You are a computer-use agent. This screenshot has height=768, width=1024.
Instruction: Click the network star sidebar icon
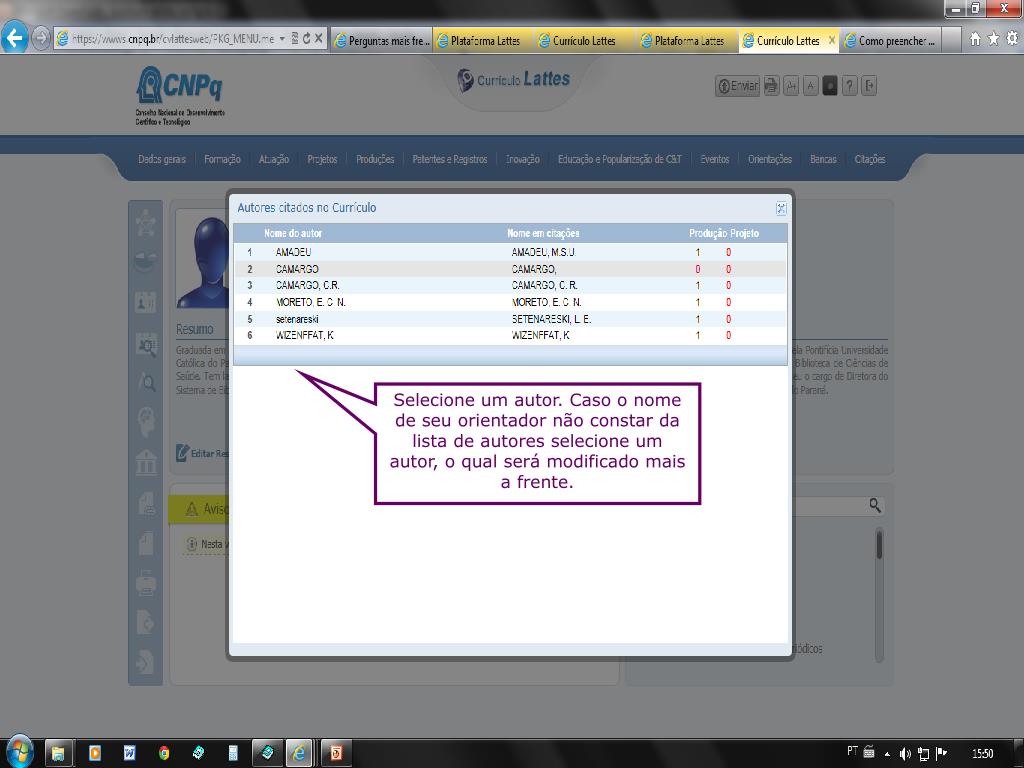[x=145, y=224]
